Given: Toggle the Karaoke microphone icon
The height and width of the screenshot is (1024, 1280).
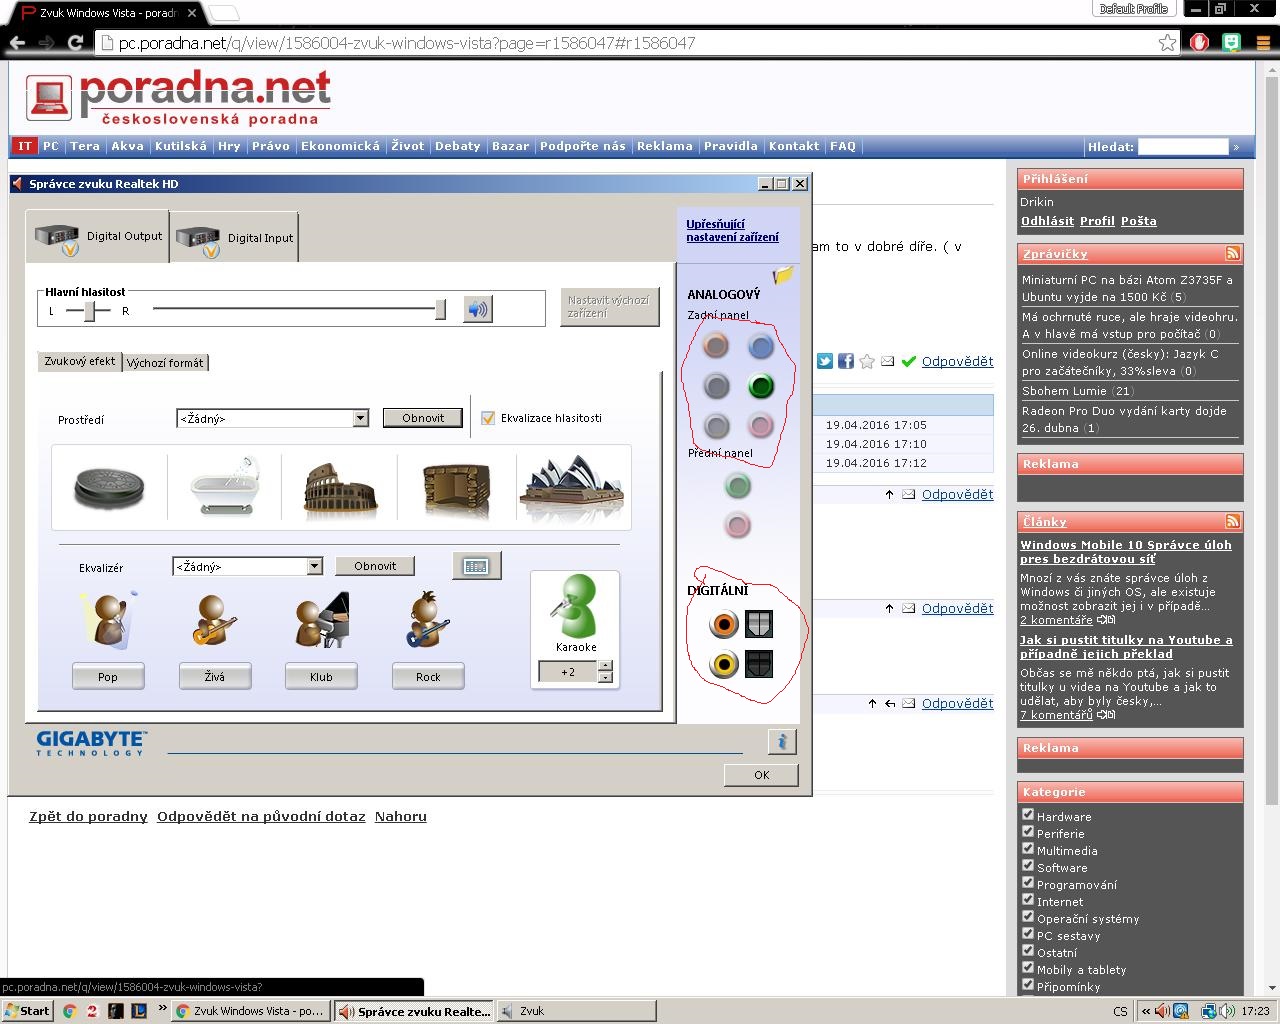Looking at the screenshot, I should click(575, 606).
